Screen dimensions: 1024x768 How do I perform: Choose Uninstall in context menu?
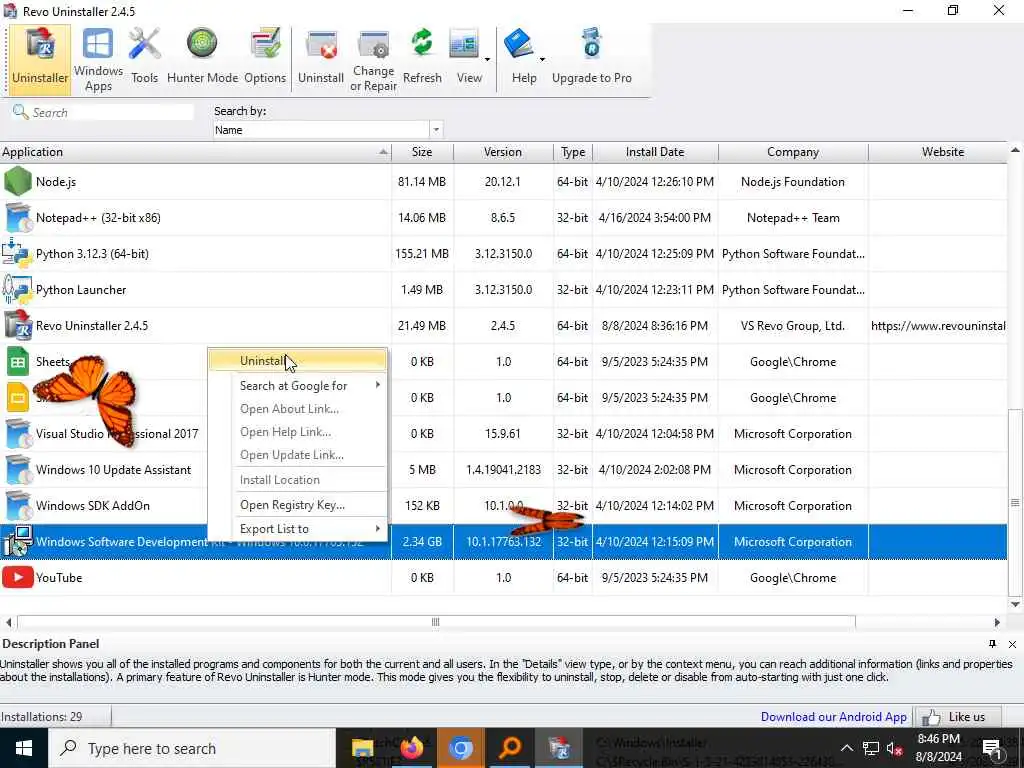click(298, 360)
